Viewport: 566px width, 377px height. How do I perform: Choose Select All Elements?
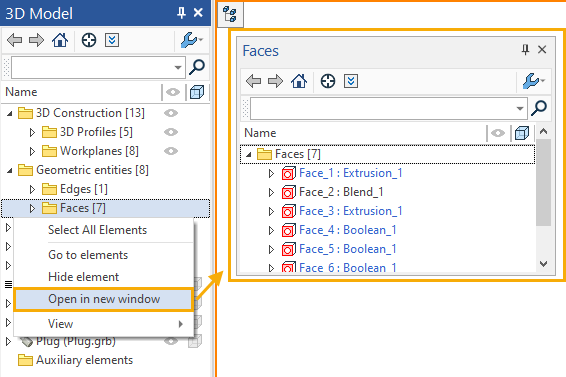point(97,230)
